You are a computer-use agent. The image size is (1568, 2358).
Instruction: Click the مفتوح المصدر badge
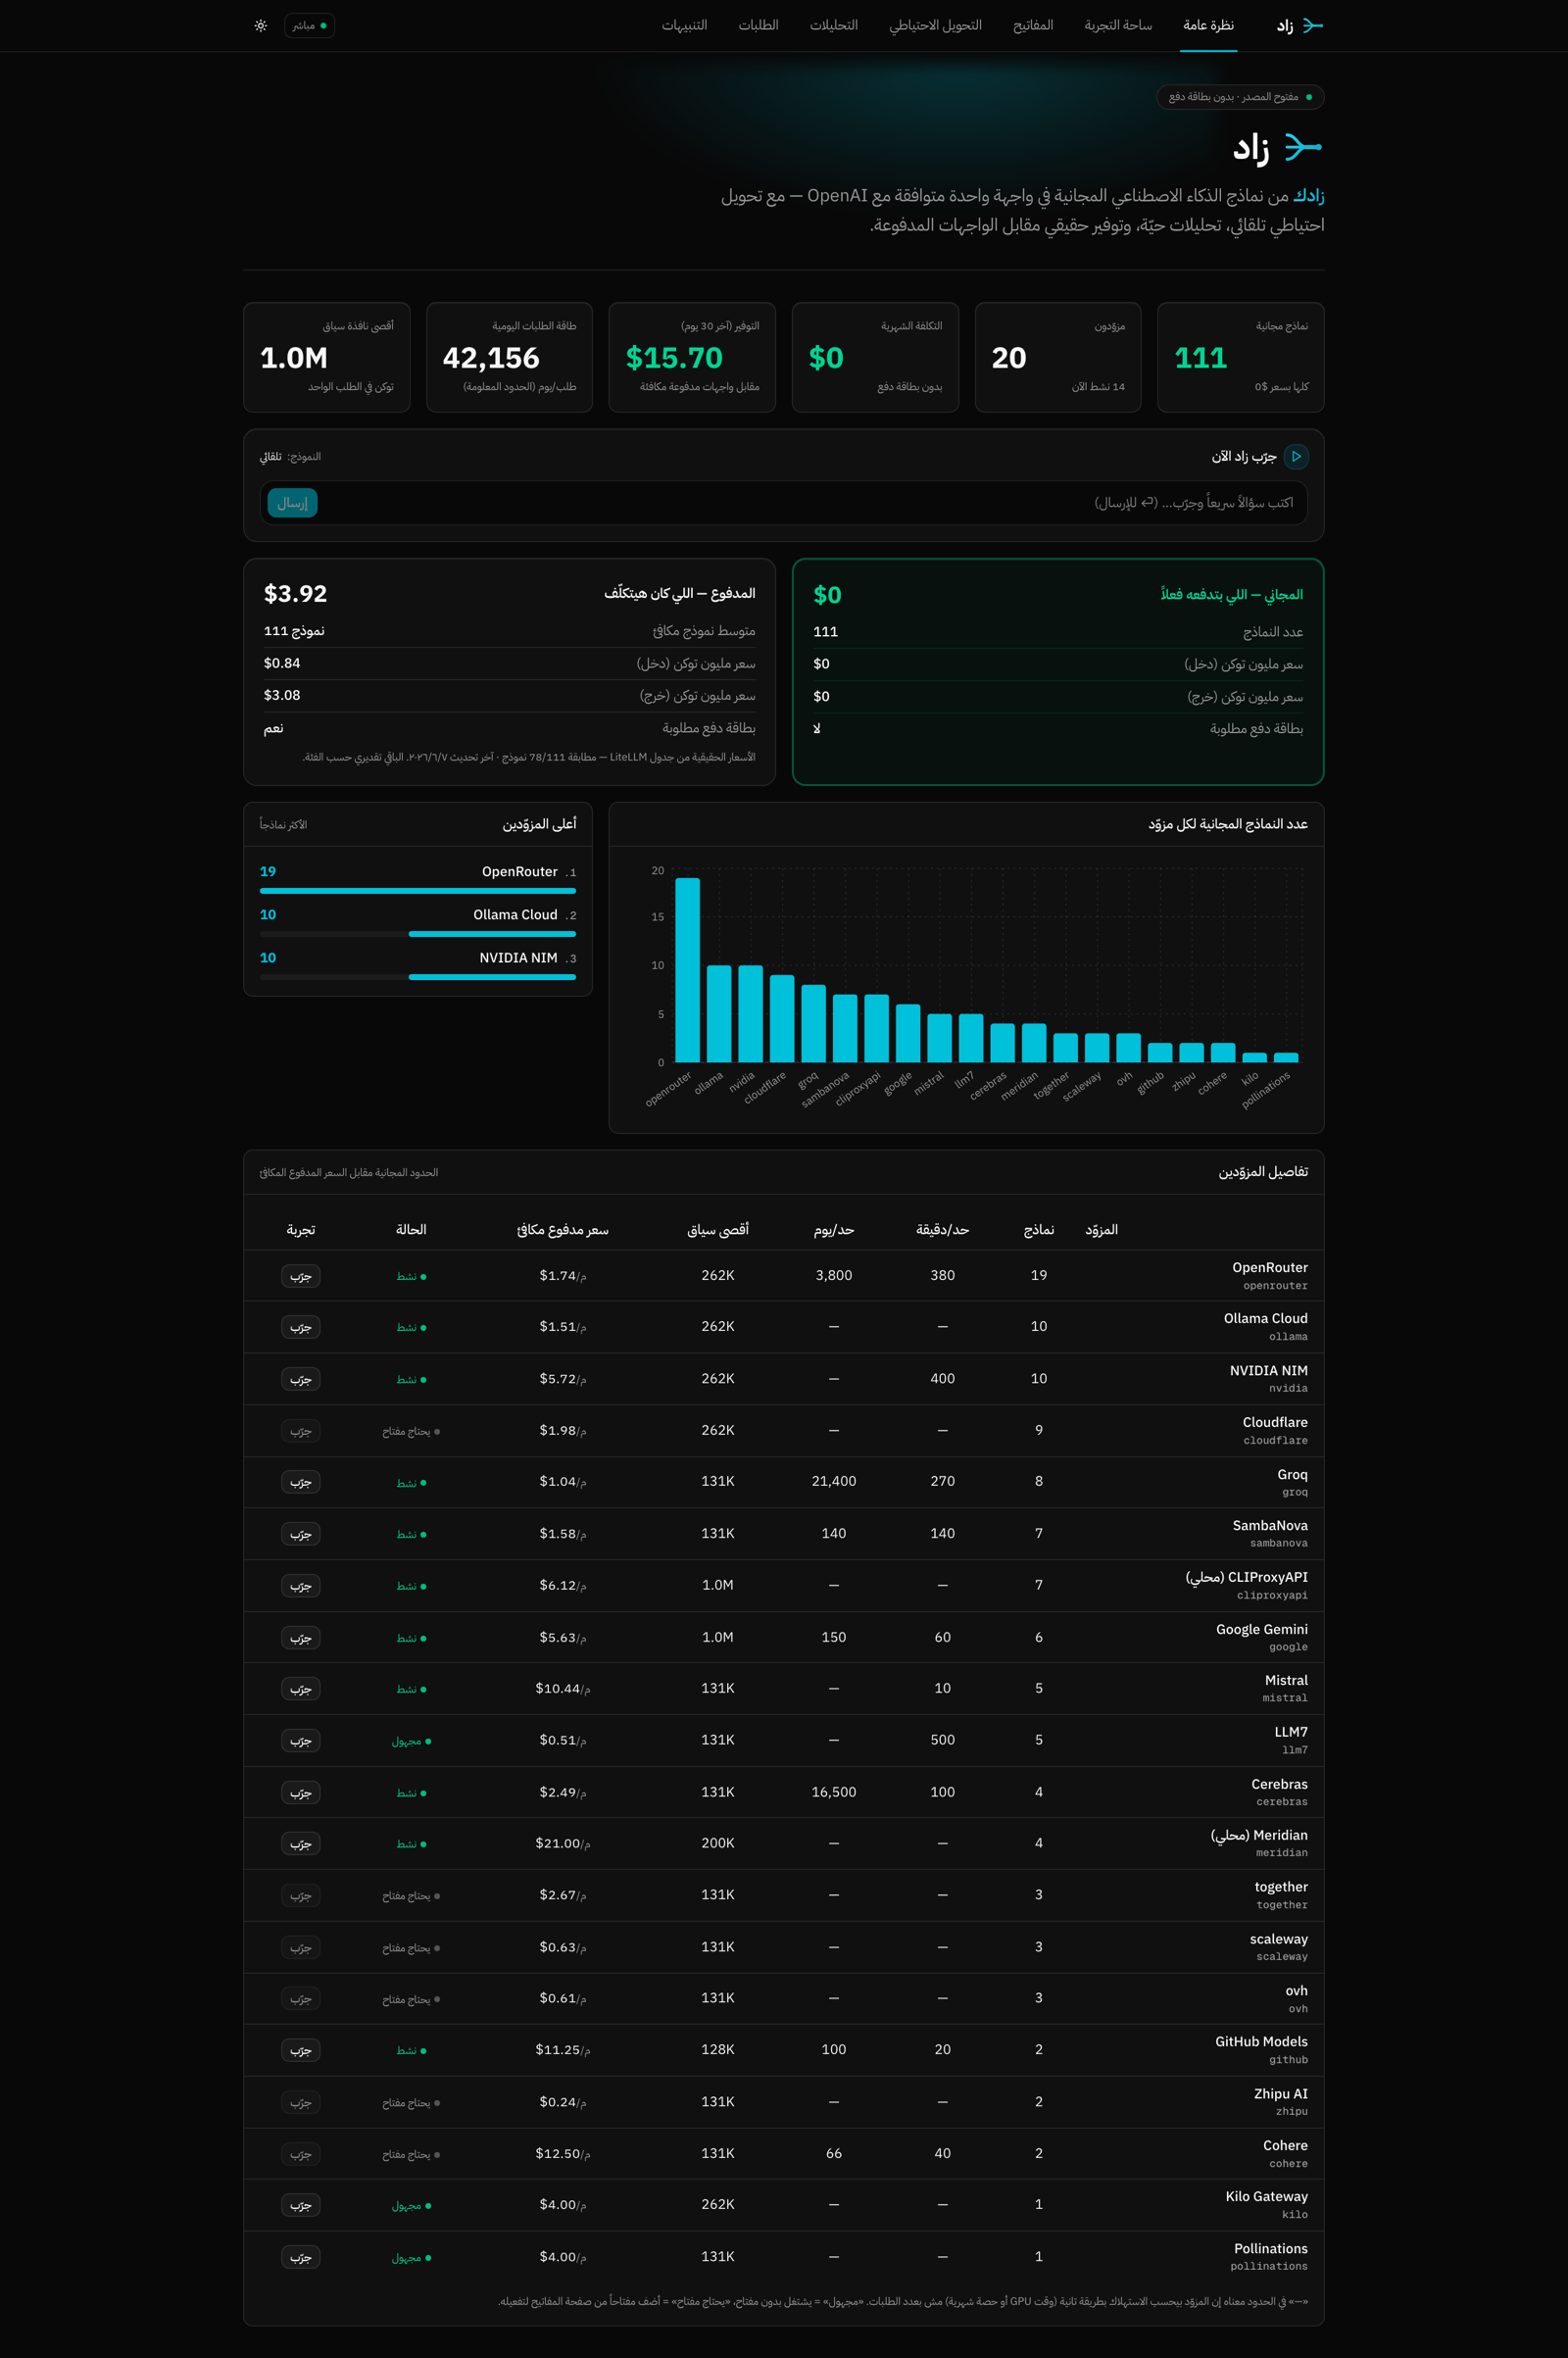[1240, 97]
